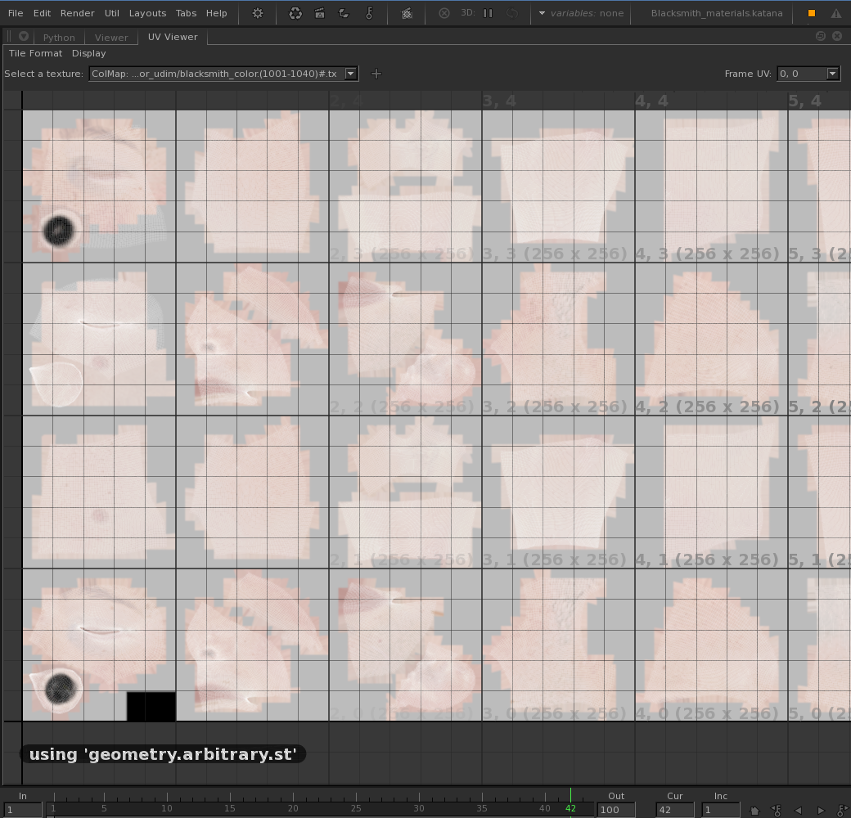851x818 pixels.
Task: Select the render camera icon in the toolbar
Action: 319,13
